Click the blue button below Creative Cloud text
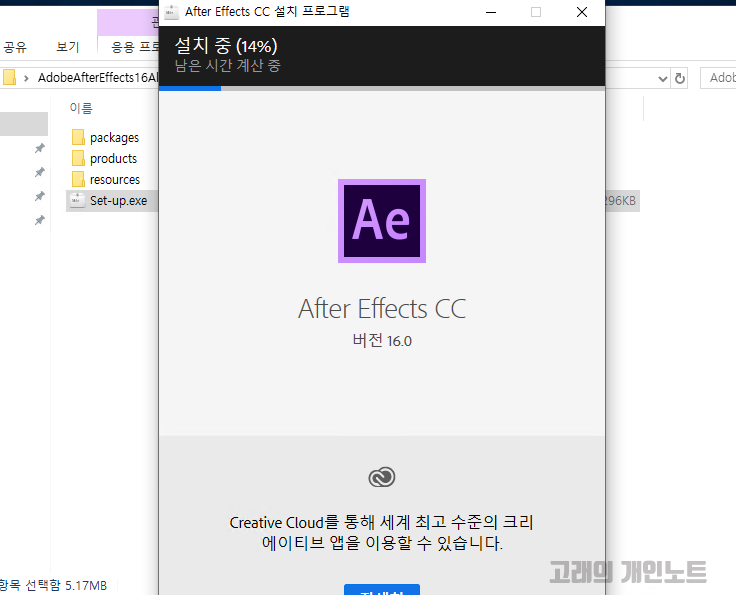 (382, 589)
